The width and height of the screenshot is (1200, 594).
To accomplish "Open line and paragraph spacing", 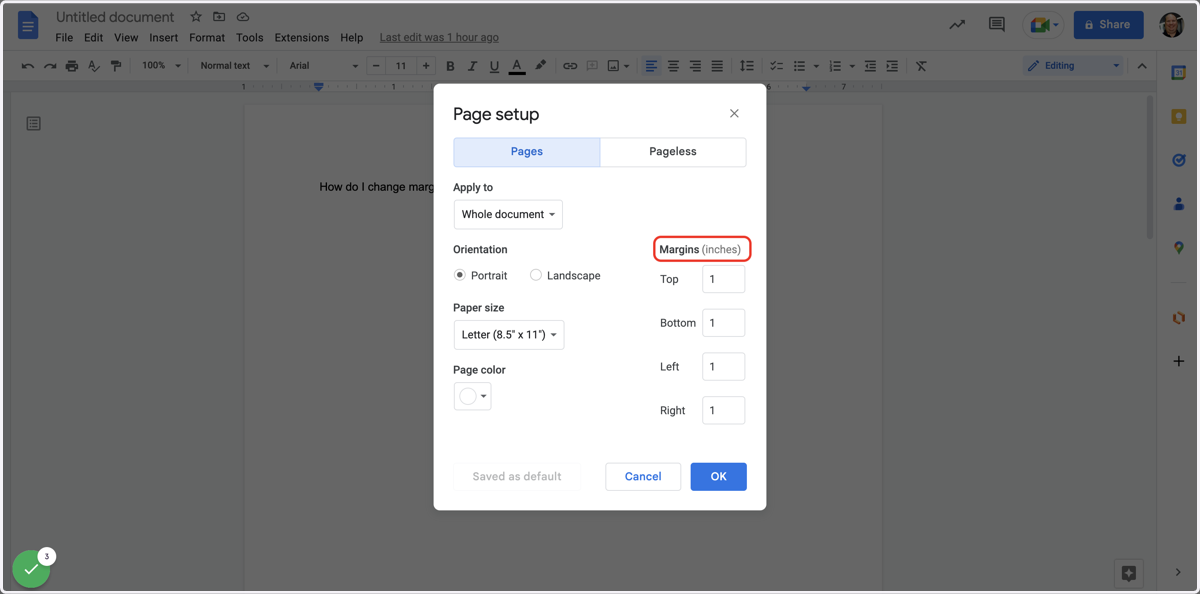I will 747,66.
